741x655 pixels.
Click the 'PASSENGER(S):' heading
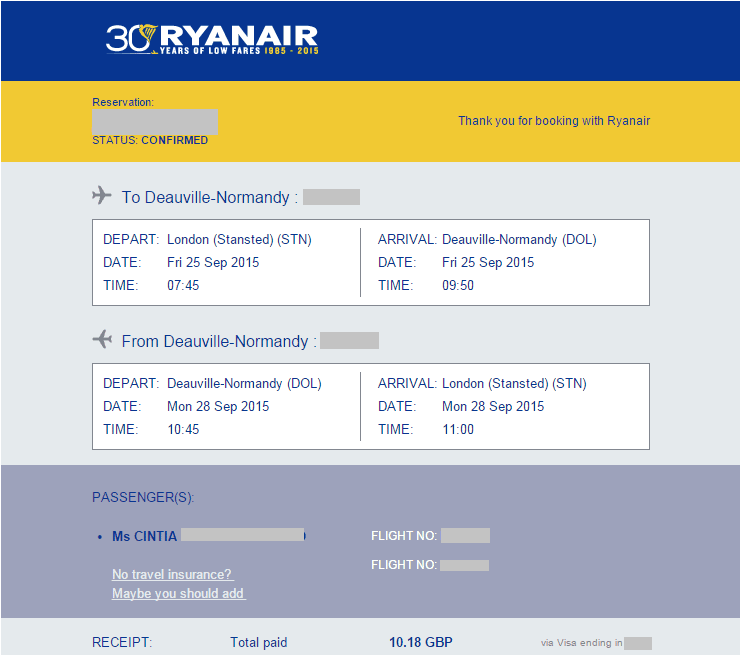pos(143,498)
